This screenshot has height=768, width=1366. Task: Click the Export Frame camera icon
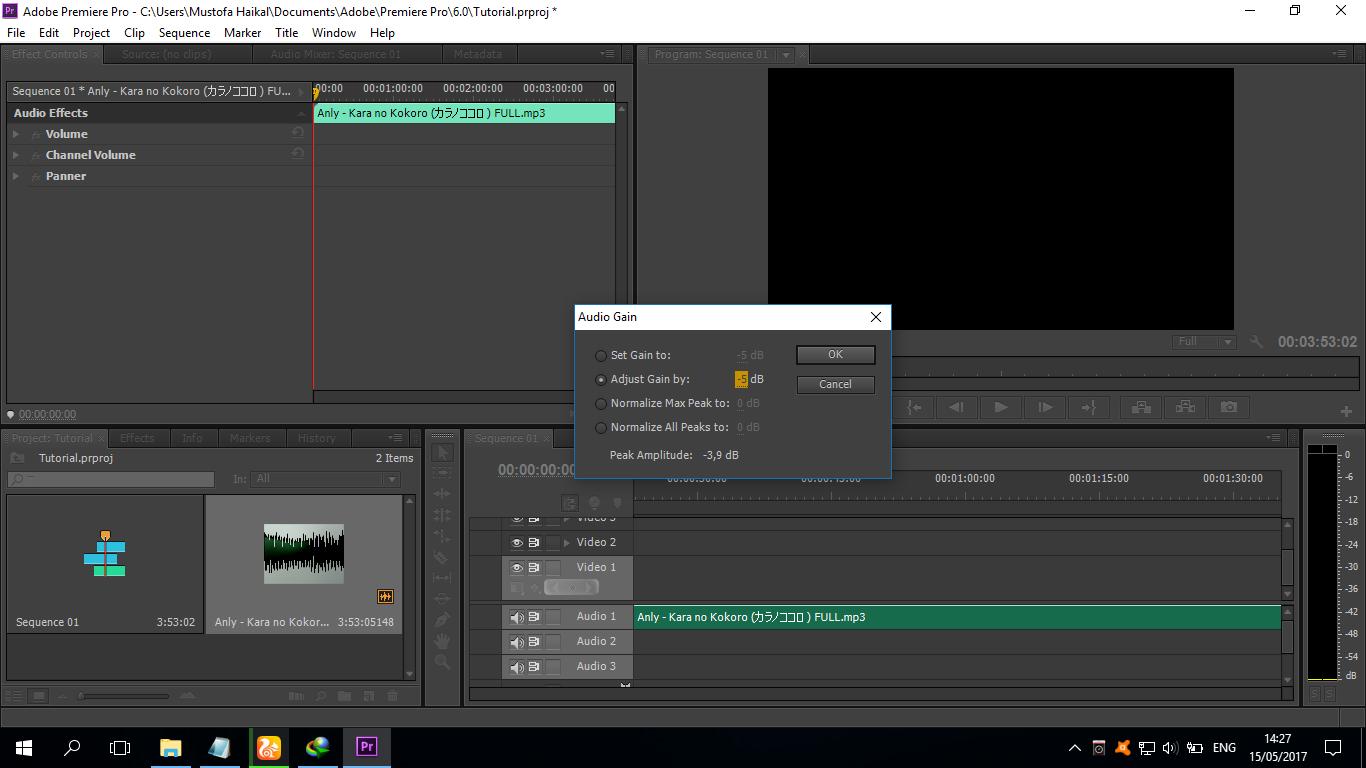click(1228, 407)
